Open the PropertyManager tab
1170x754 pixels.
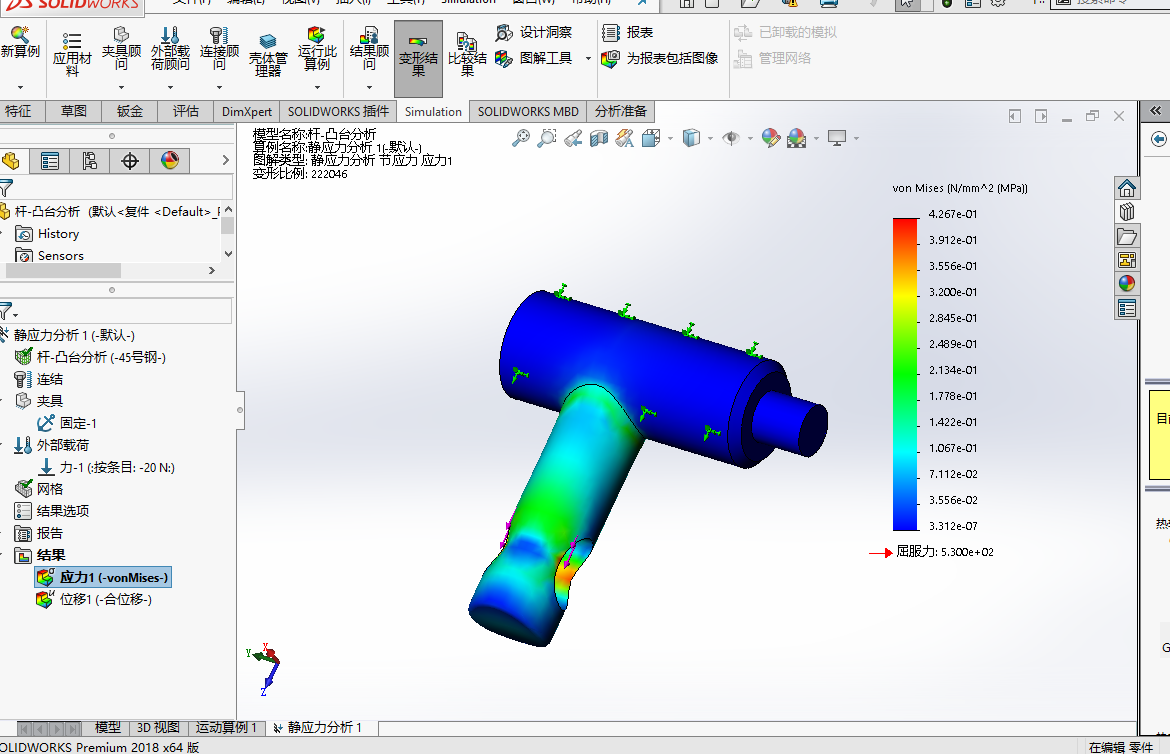[x=50, y=161]
